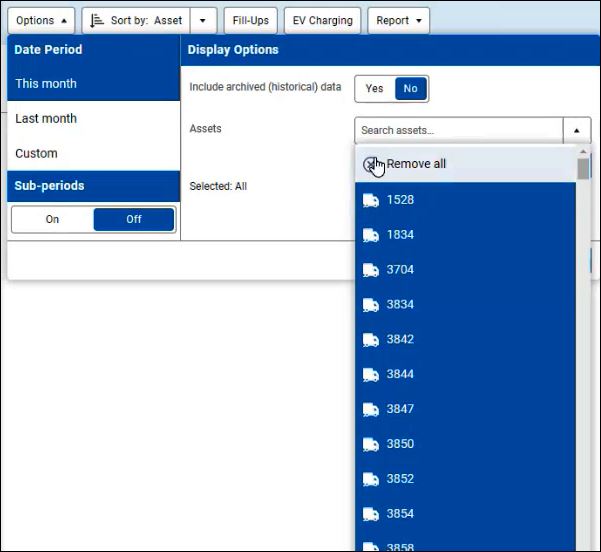Open the EV Charging view

point(322,20)
